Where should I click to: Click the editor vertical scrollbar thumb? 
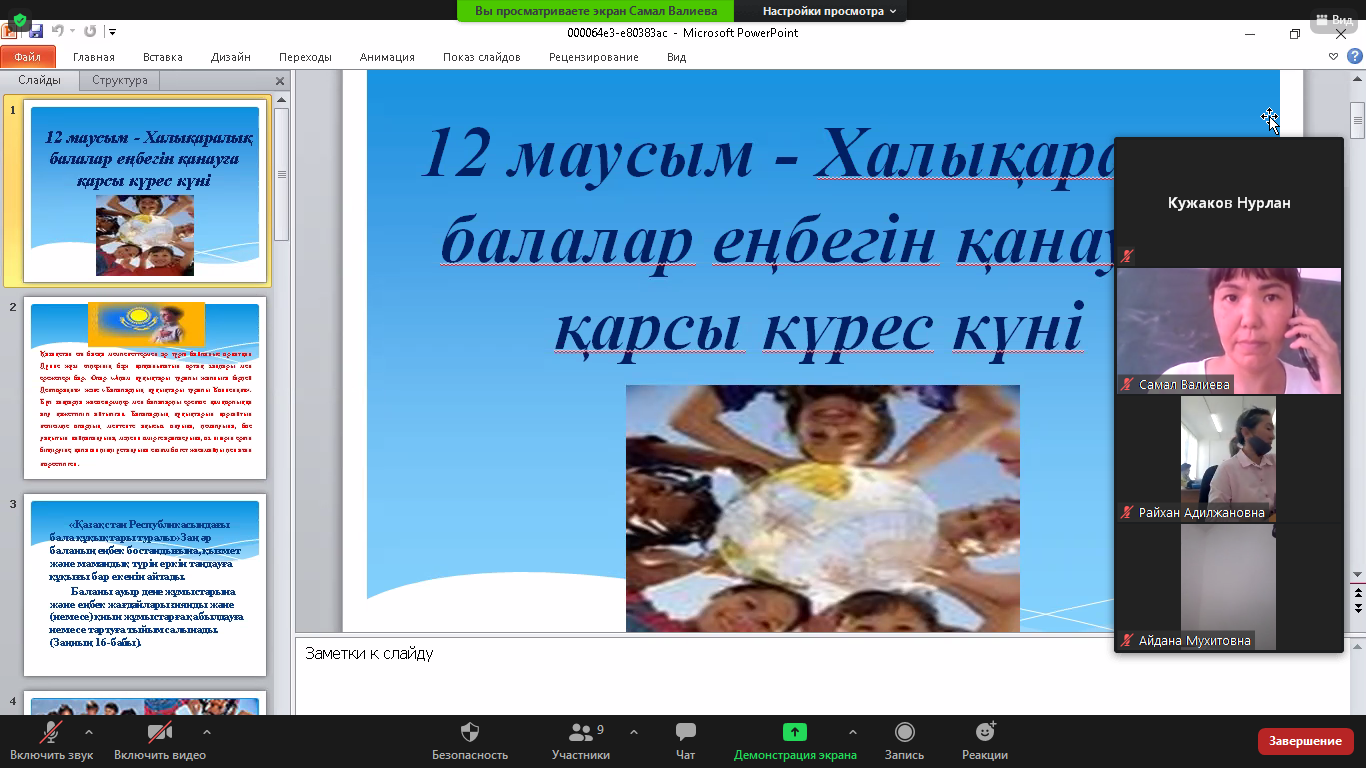tap(1357, 120)
